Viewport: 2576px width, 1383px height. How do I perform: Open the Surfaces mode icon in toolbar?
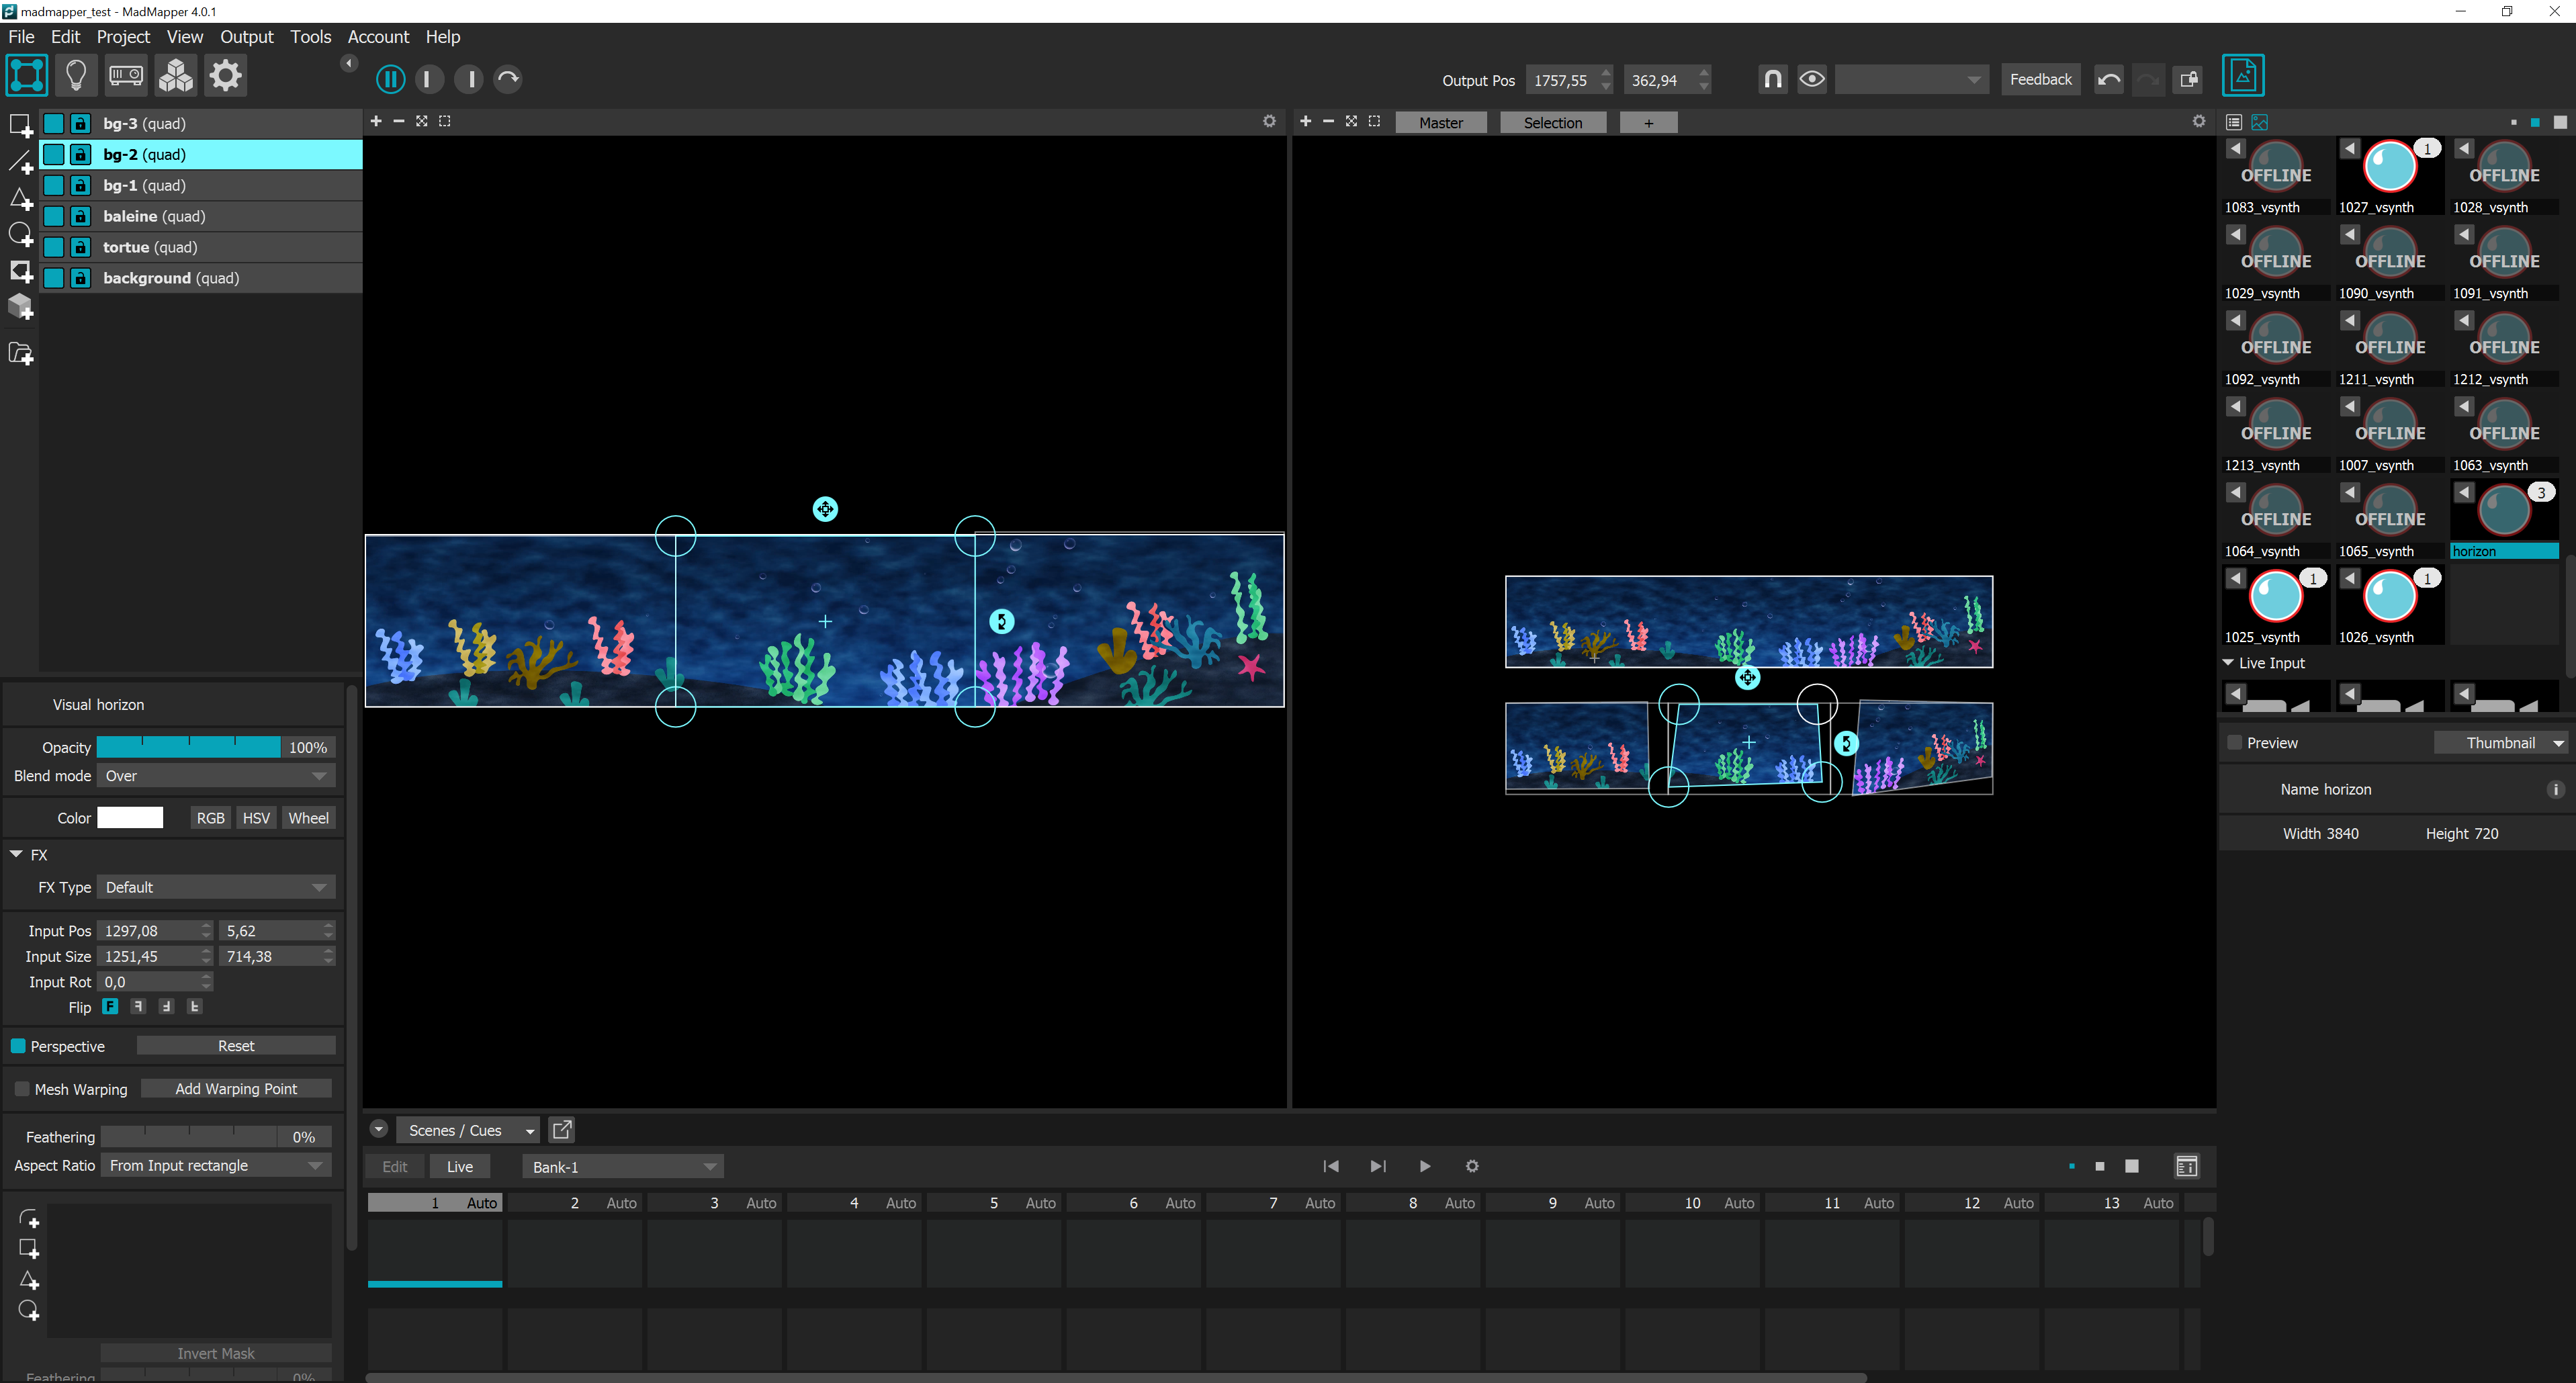click(27, 76)
